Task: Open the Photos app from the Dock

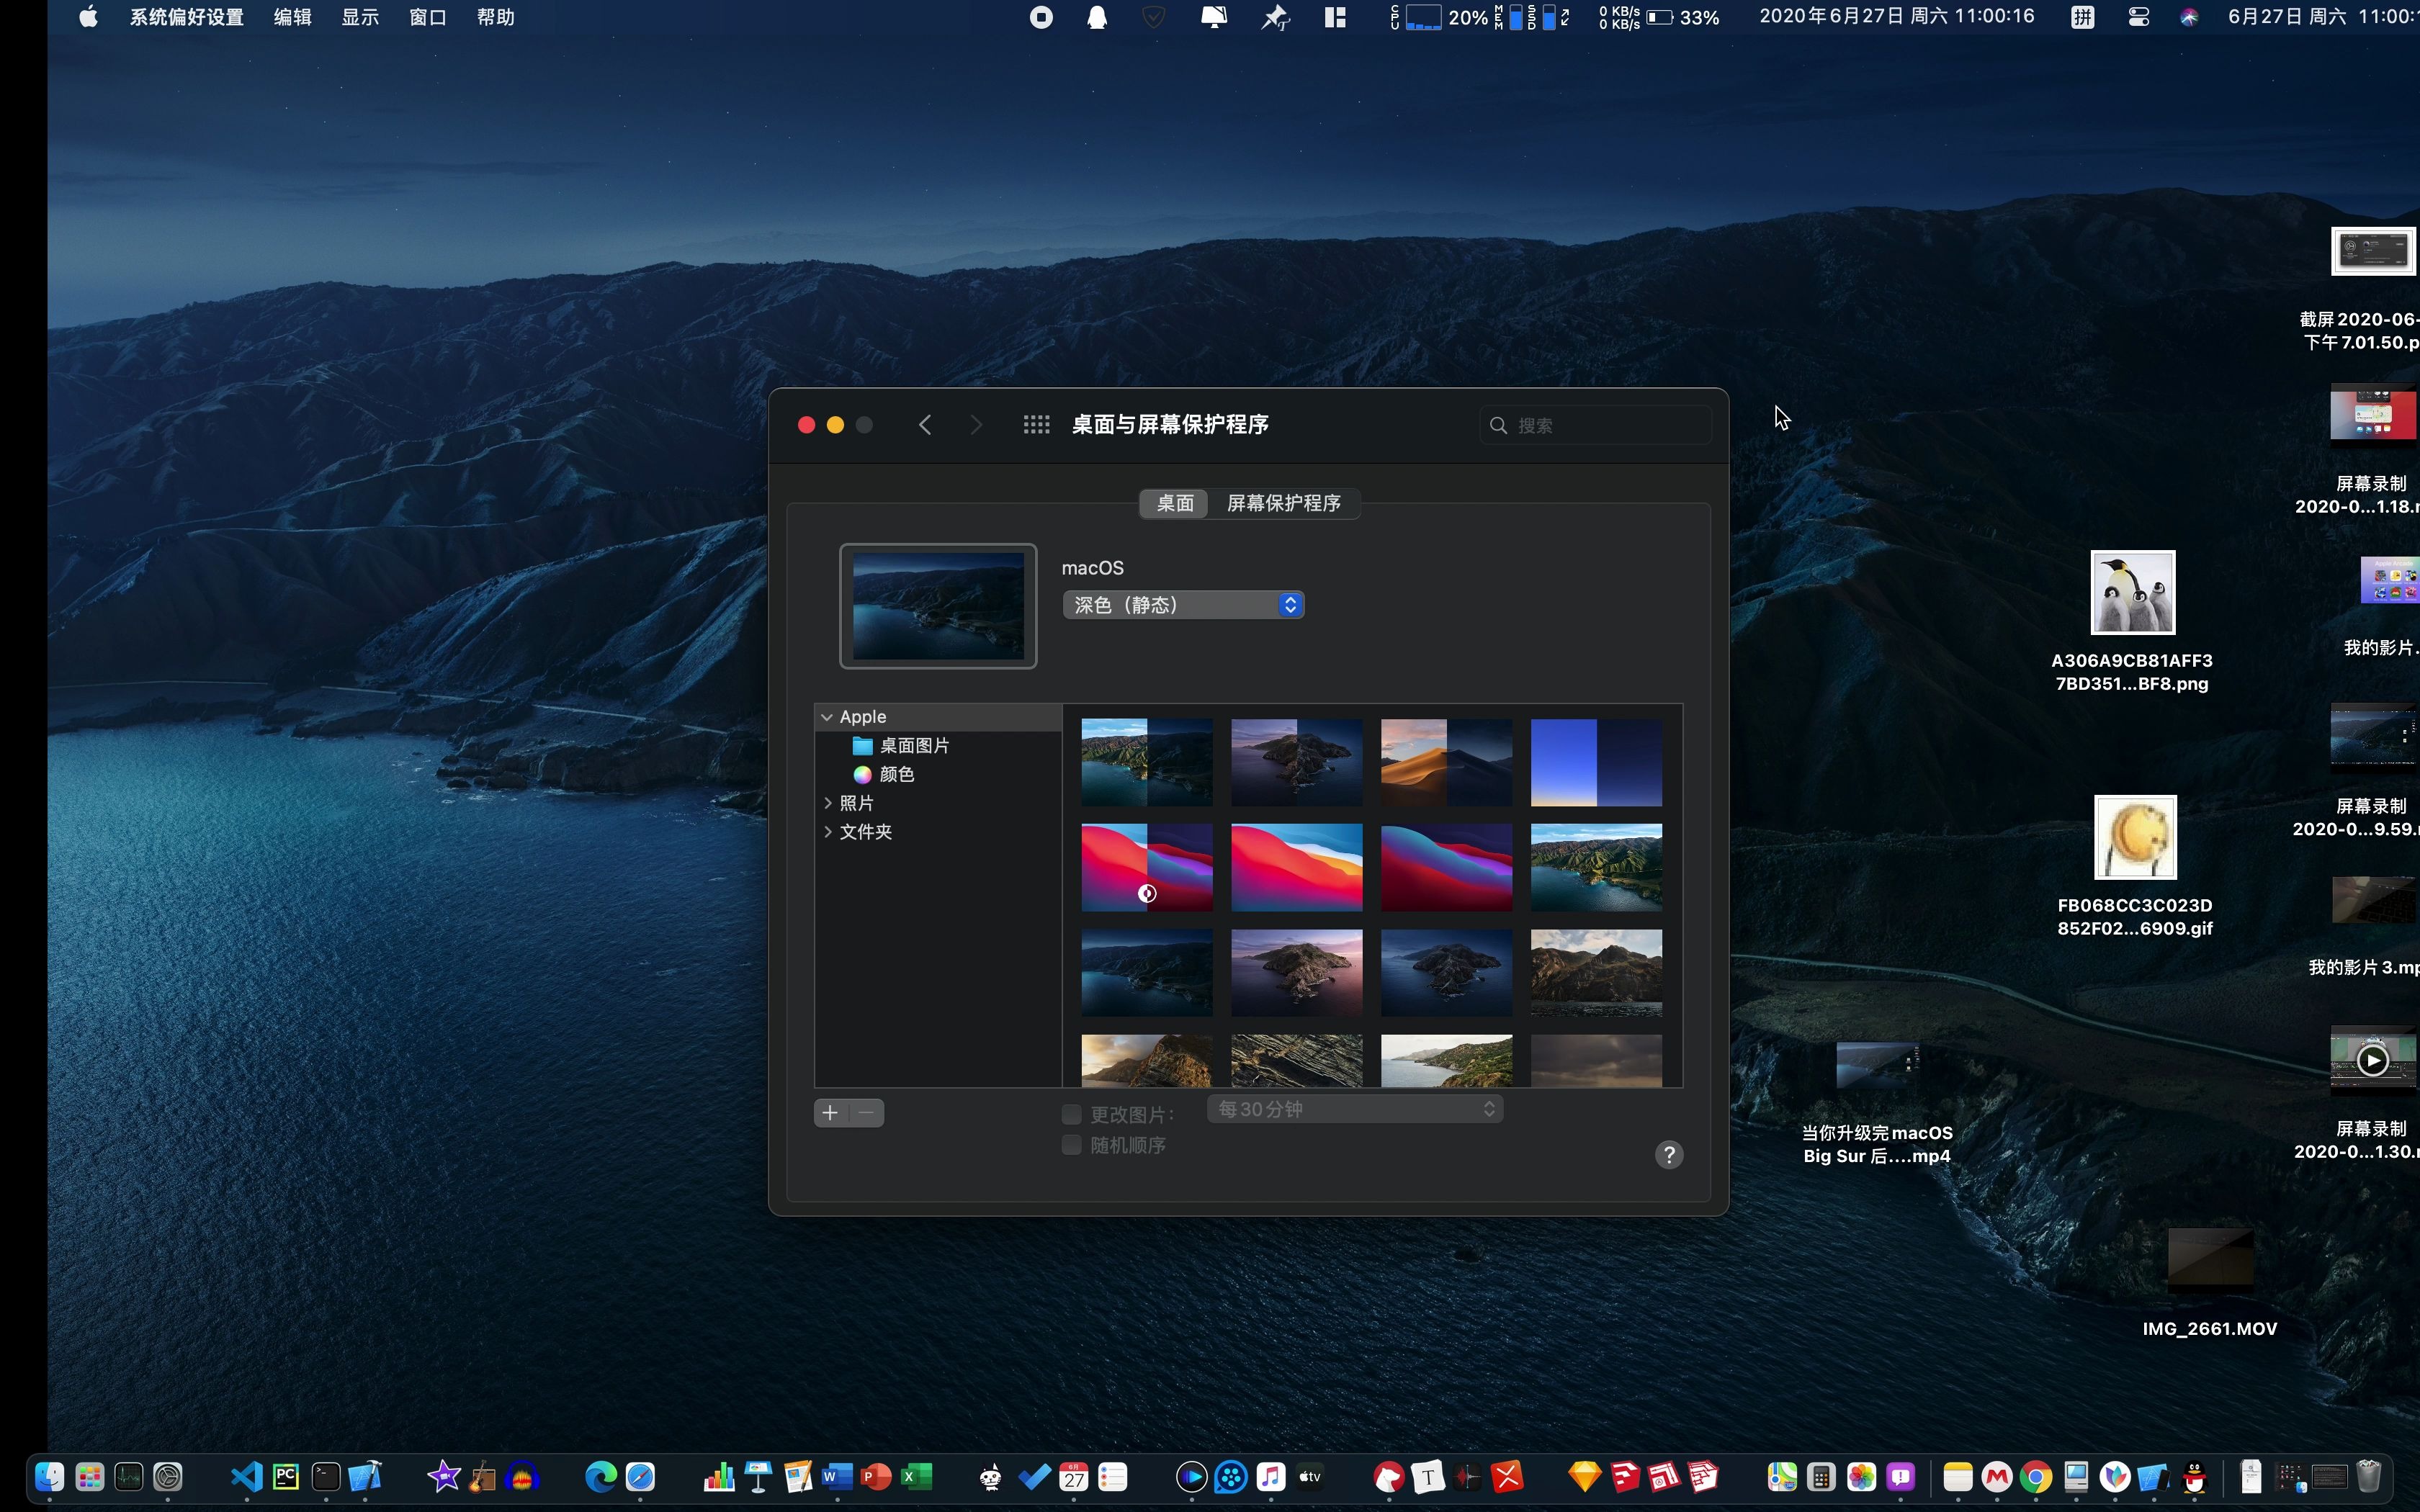Action: tap(1861, 1476)
